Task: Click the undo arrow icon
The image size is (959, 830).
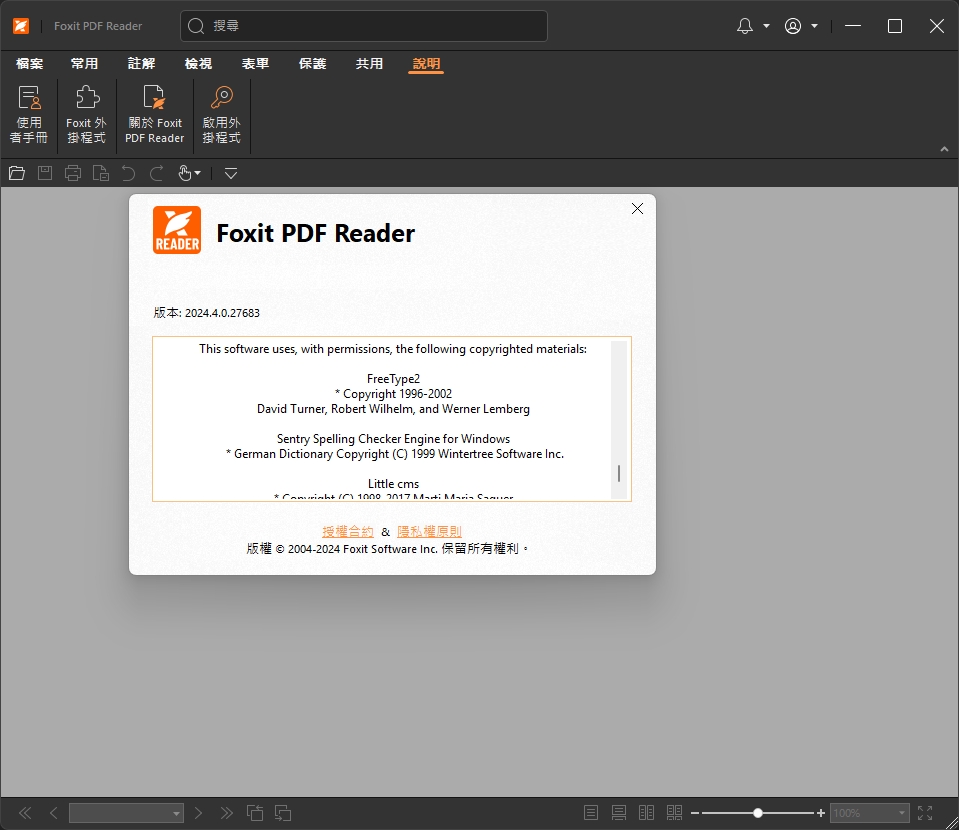Action: [x=128, y=174]
